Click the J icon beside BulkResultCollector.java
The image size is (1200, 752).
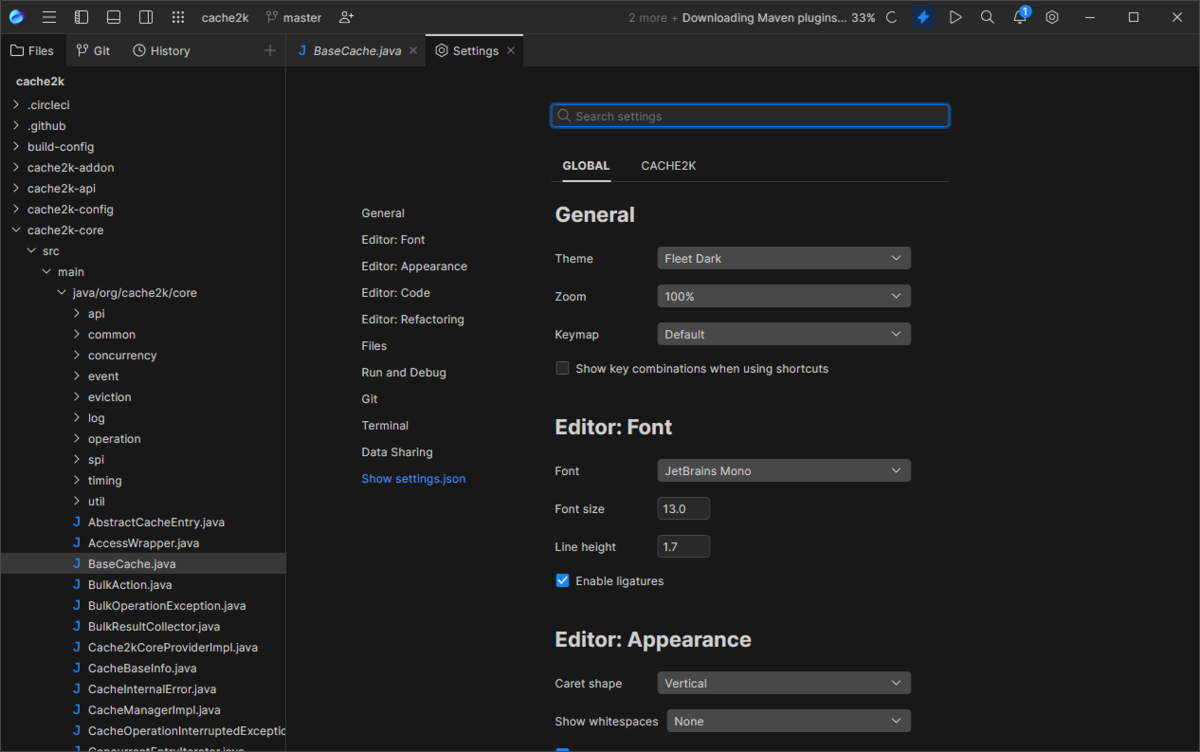76,627
